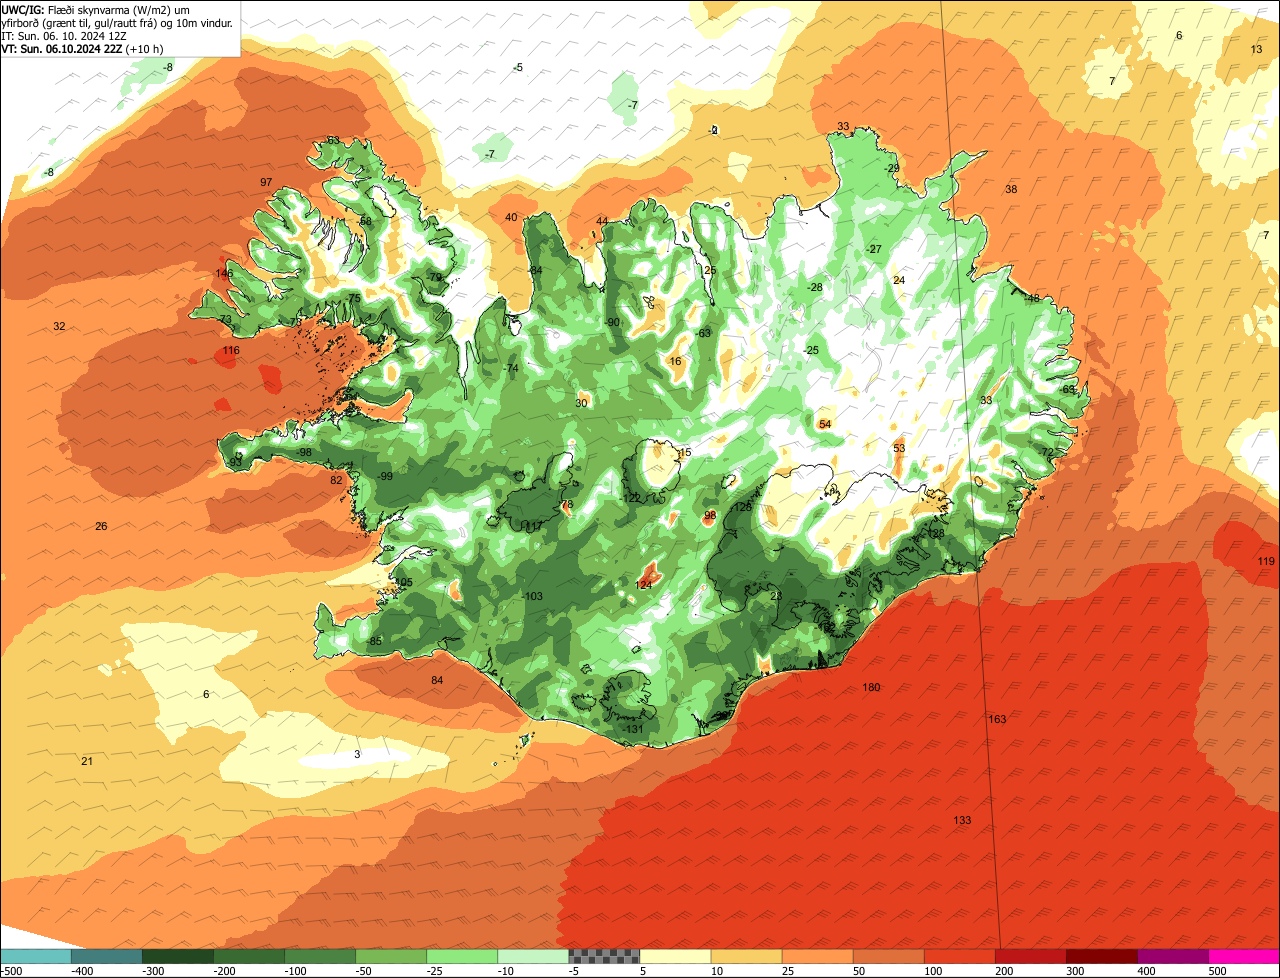Click the '54' flux value in the highlands
The height and width of the screenshot is (978, 1280).
825,424
